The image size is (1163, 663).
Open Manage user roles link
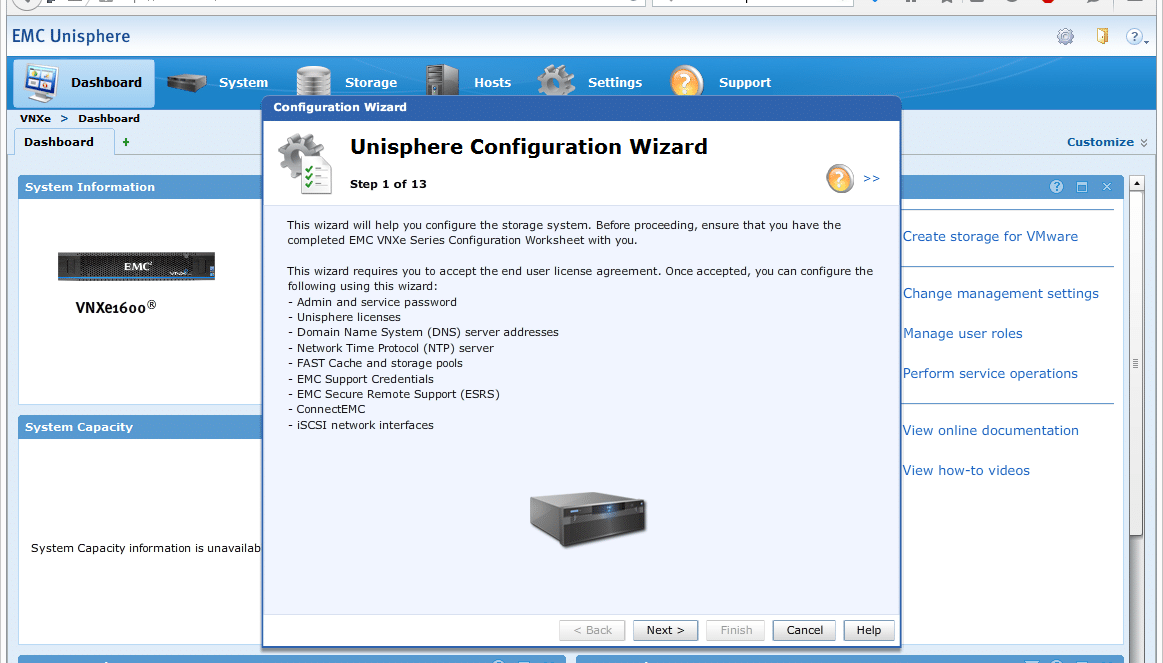click(x=963, y=334)
